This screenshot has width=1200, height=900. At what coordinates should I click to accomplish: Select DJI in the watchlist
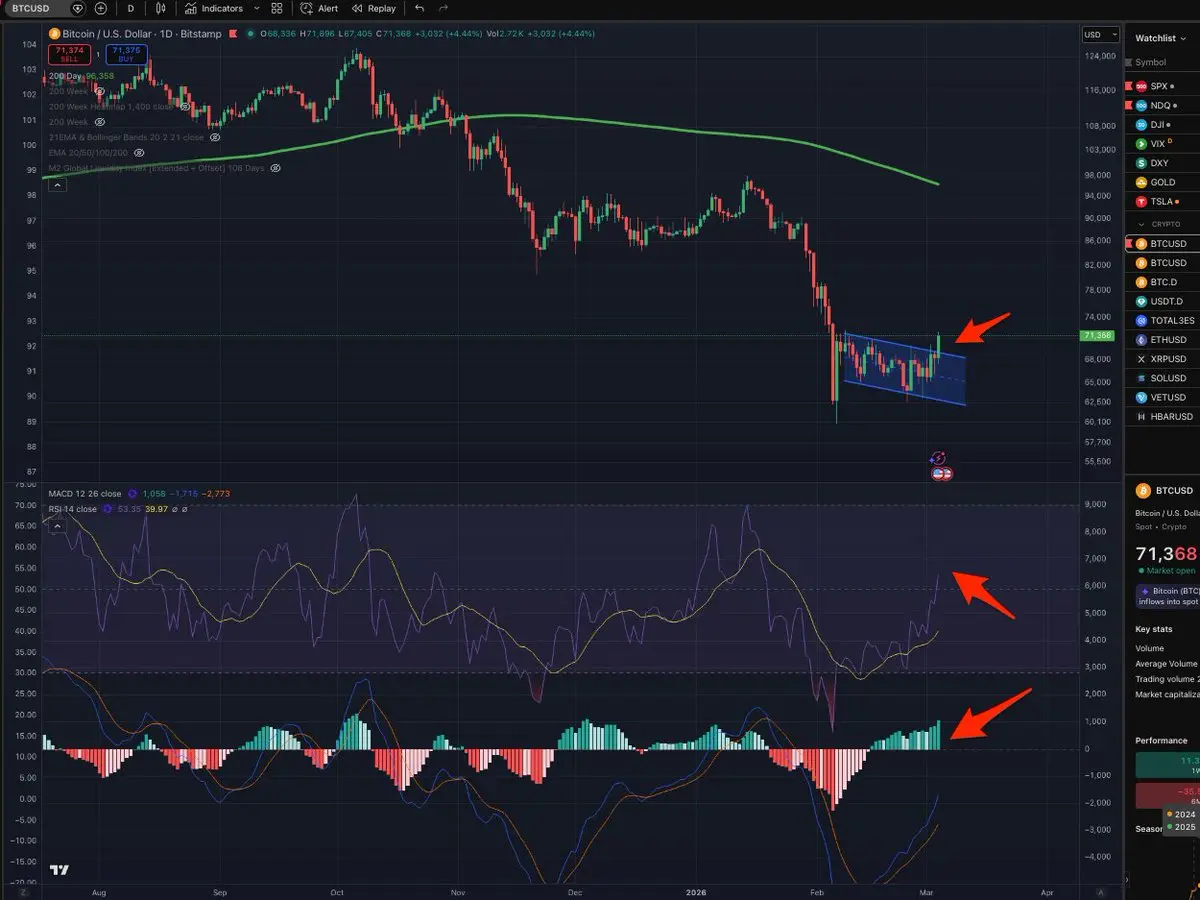click(x=1162, y=125)
